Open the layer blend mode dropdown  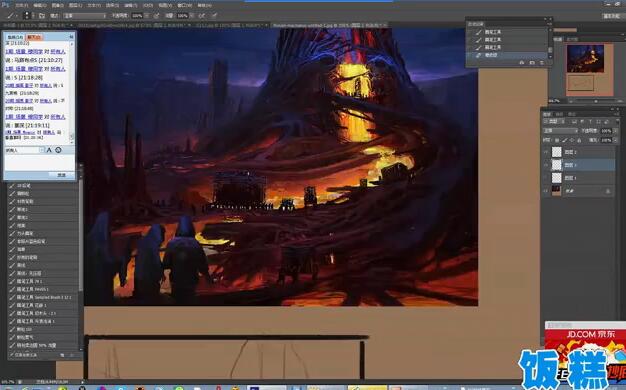(x=561, y=131)
